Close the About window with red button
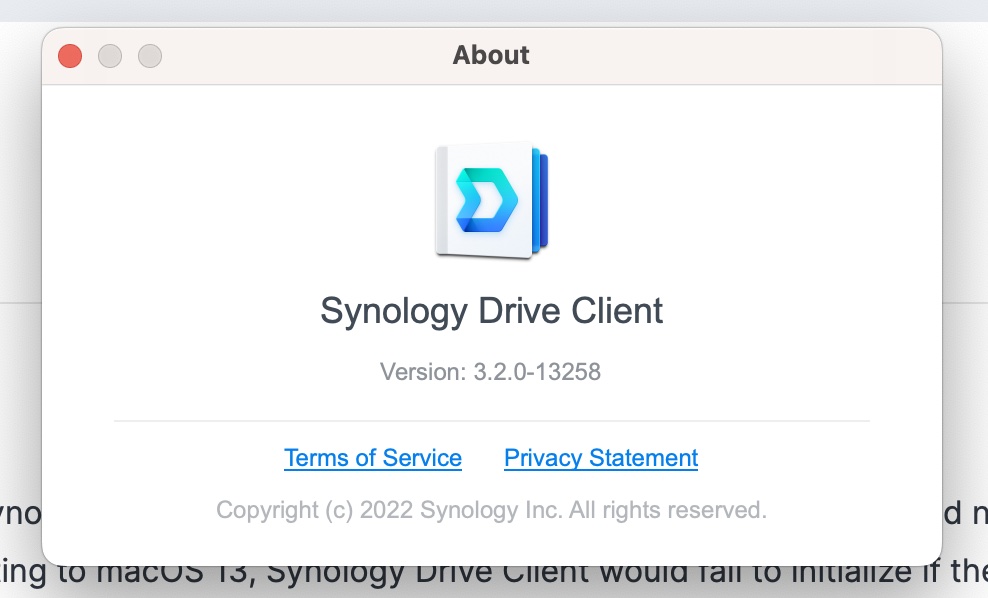 pyautogui.click(x=70, y=56)
